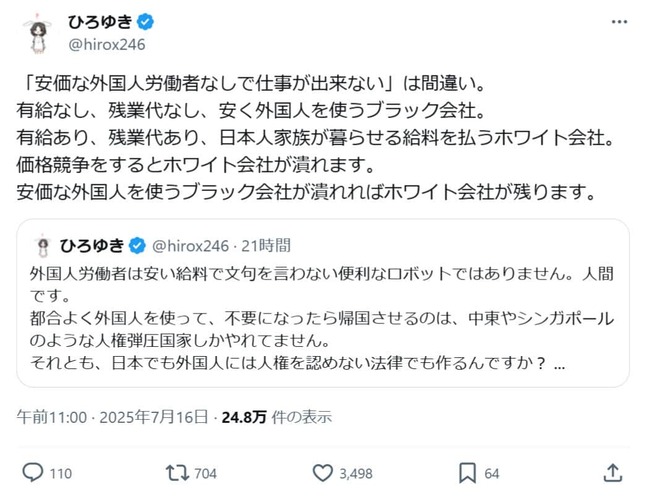The image size is (645, 497).
Task: Click the main profile avatar image
Action: point(38,36)
